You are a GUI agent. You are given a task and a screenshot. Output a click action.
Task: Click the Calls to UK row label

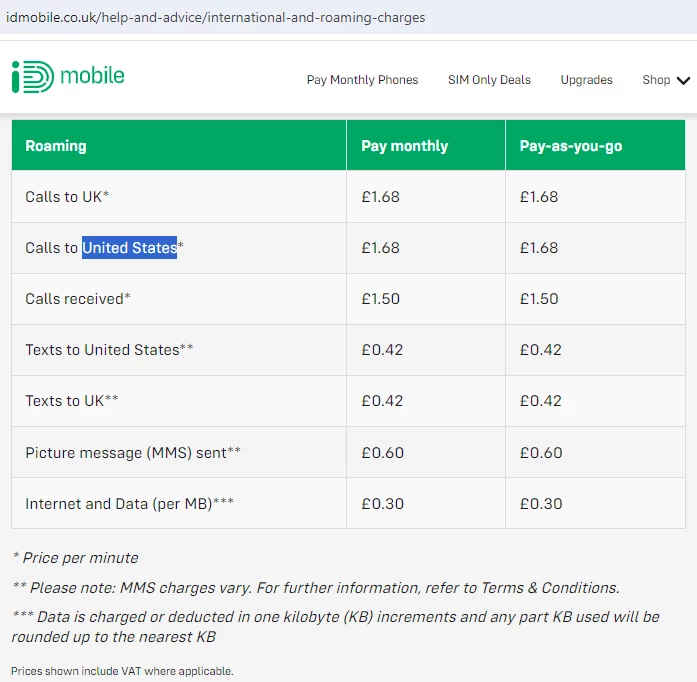[66, 197]
